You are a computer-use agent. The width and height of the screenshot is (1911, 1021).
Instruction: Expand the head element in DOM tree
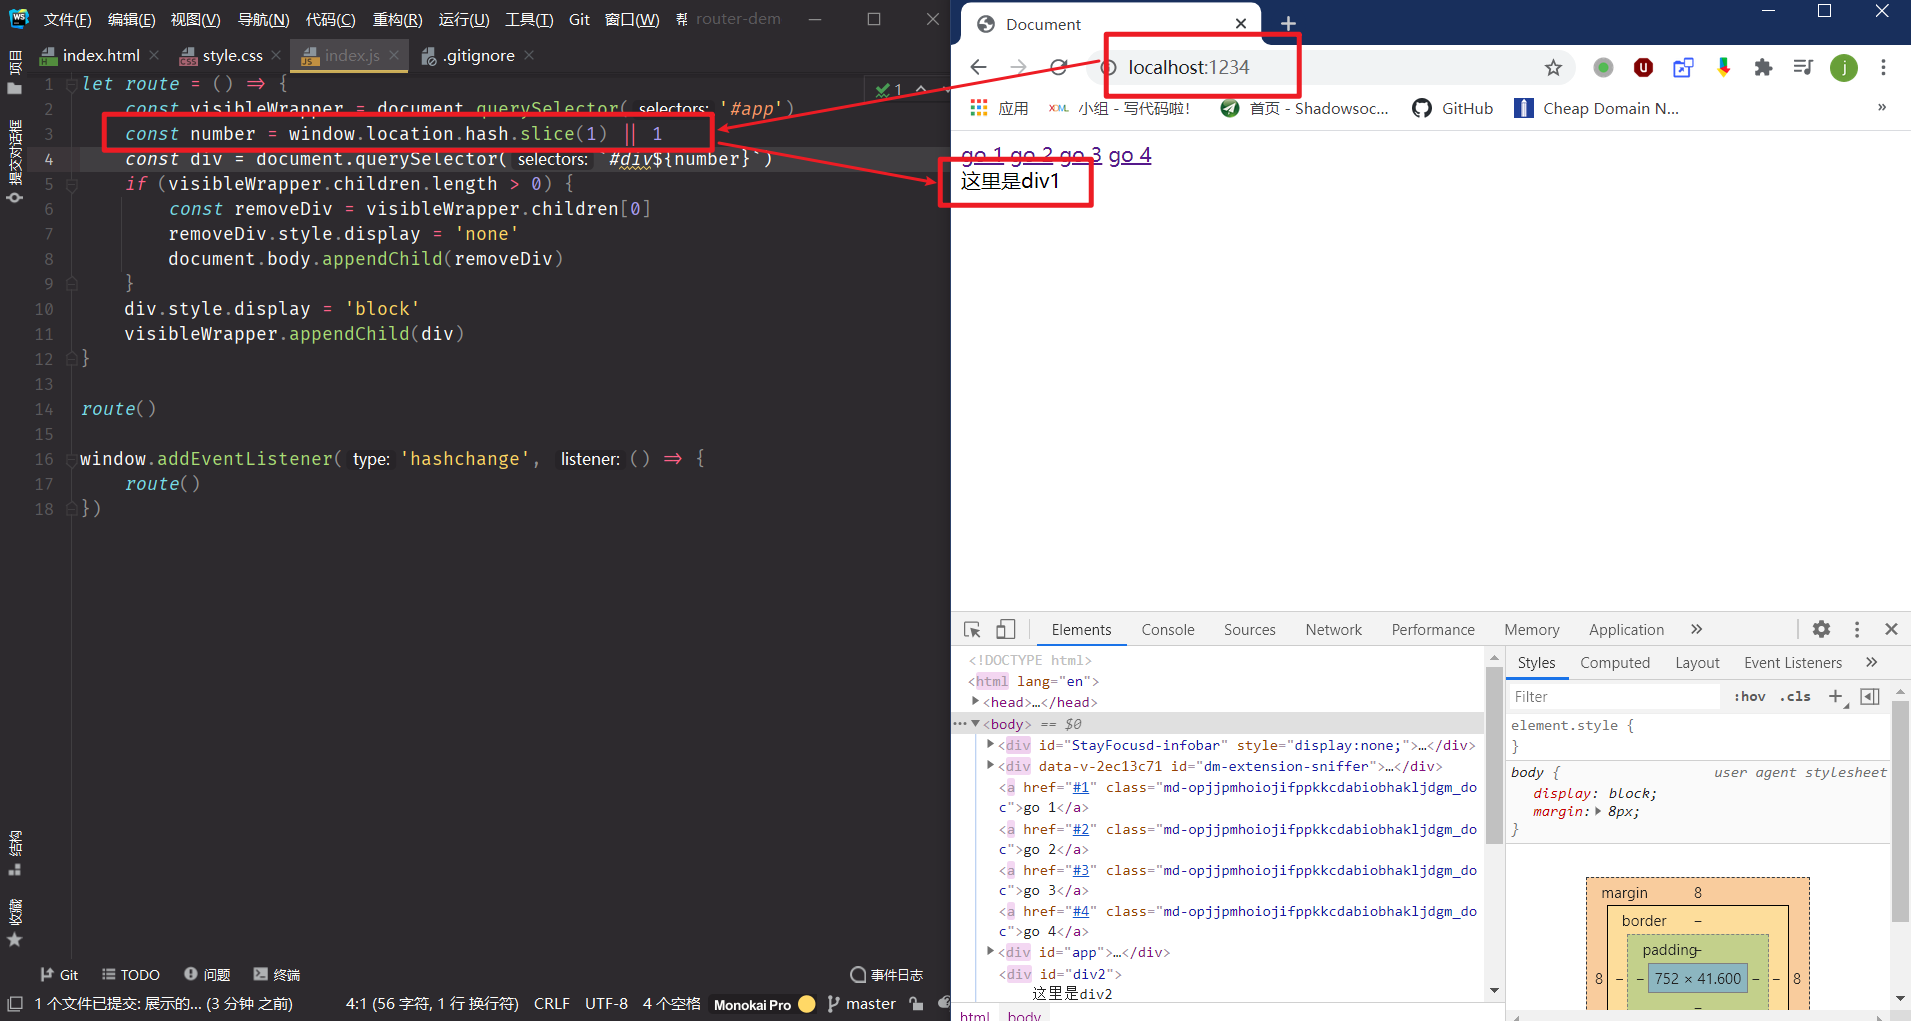pyautogui.click(x=975, y=702)
